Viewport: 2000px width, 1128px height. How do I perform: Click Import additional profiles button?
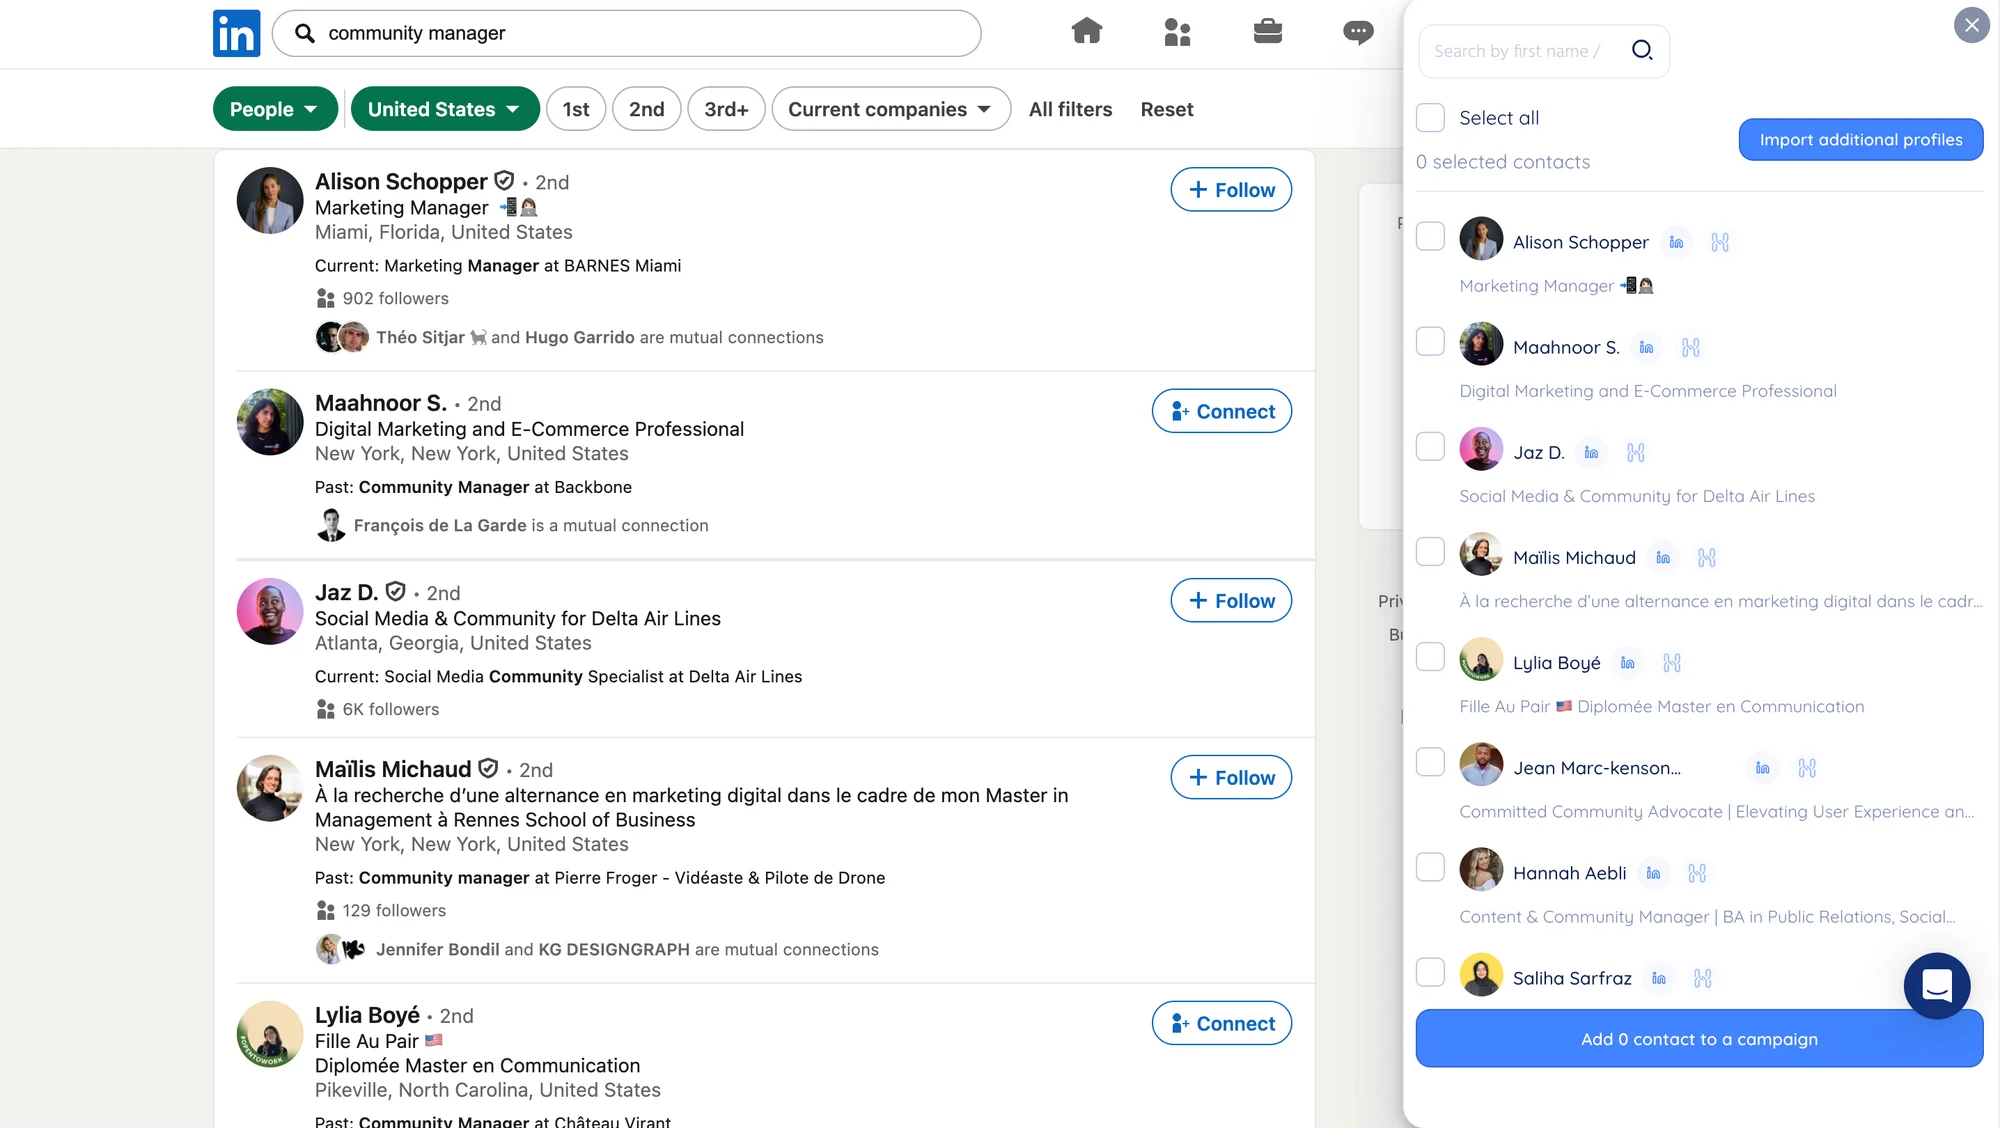[1861, 140]
